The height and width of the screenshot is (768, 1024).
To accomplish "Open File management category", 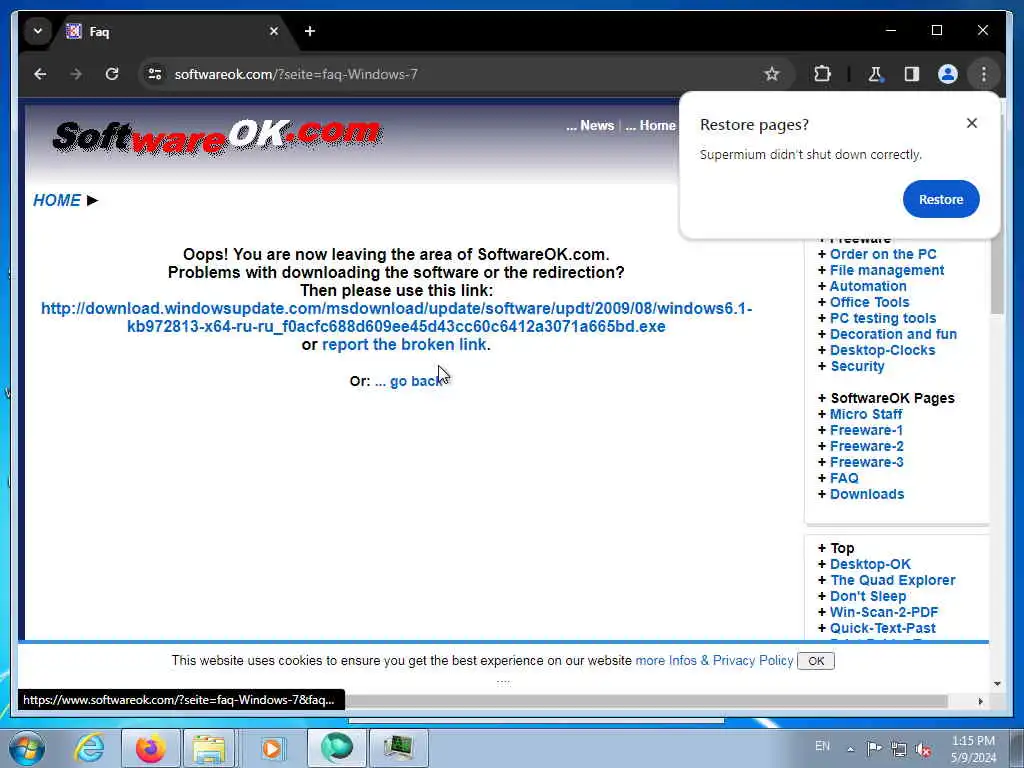I will (887, 270).
